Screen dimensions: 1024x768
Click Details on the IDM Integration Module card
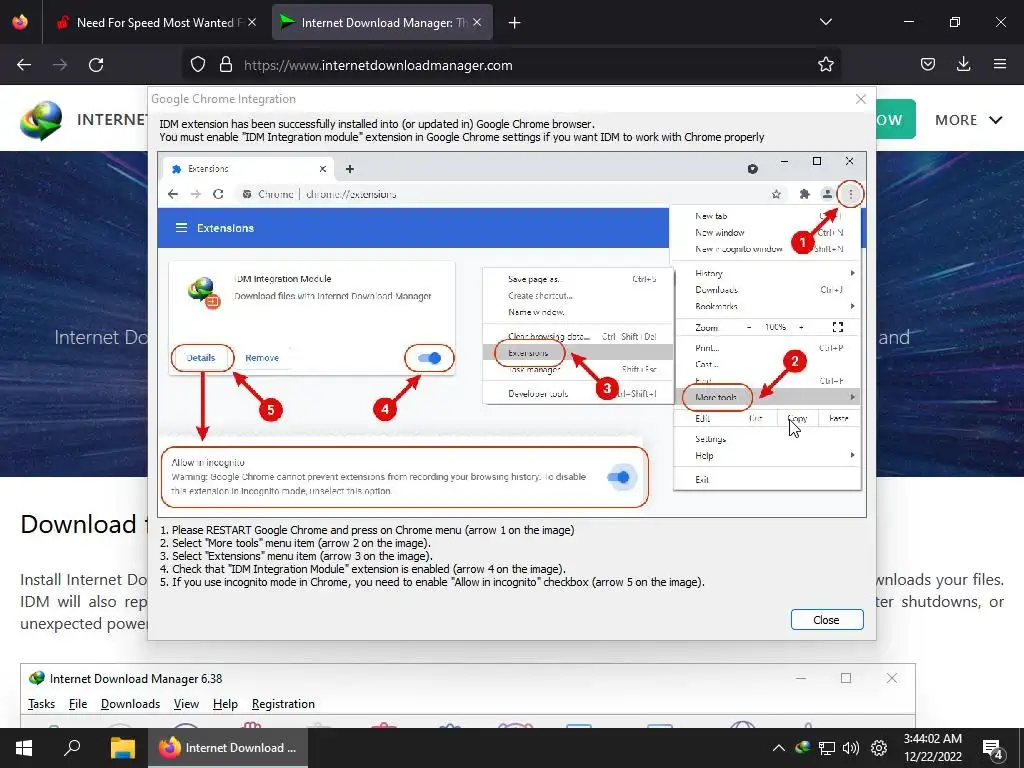pos(200,358)
